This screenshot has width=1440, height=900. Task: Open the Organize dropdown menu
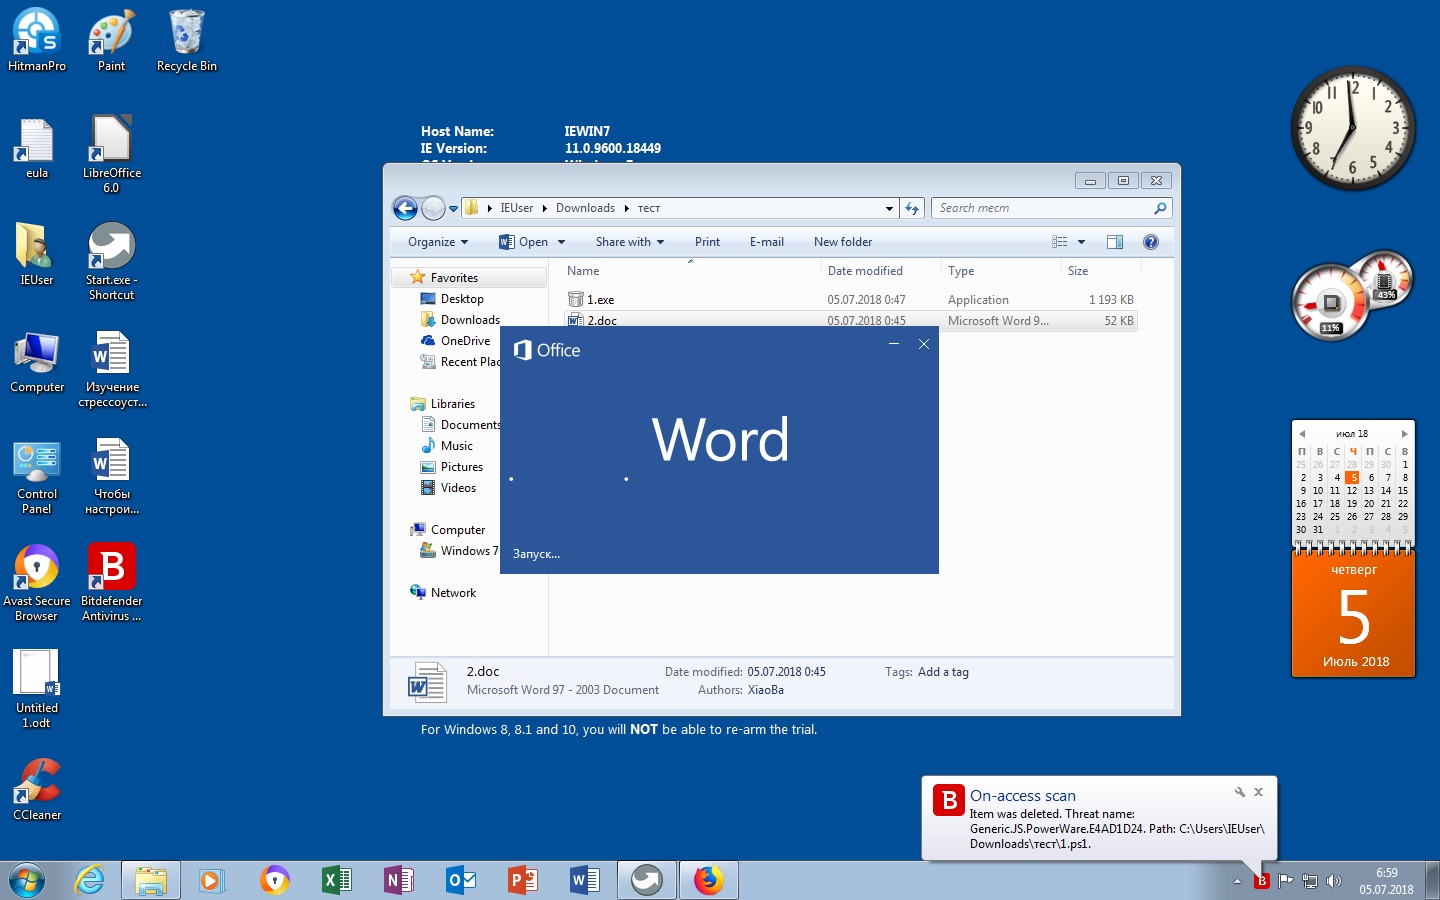click(438, 242)
